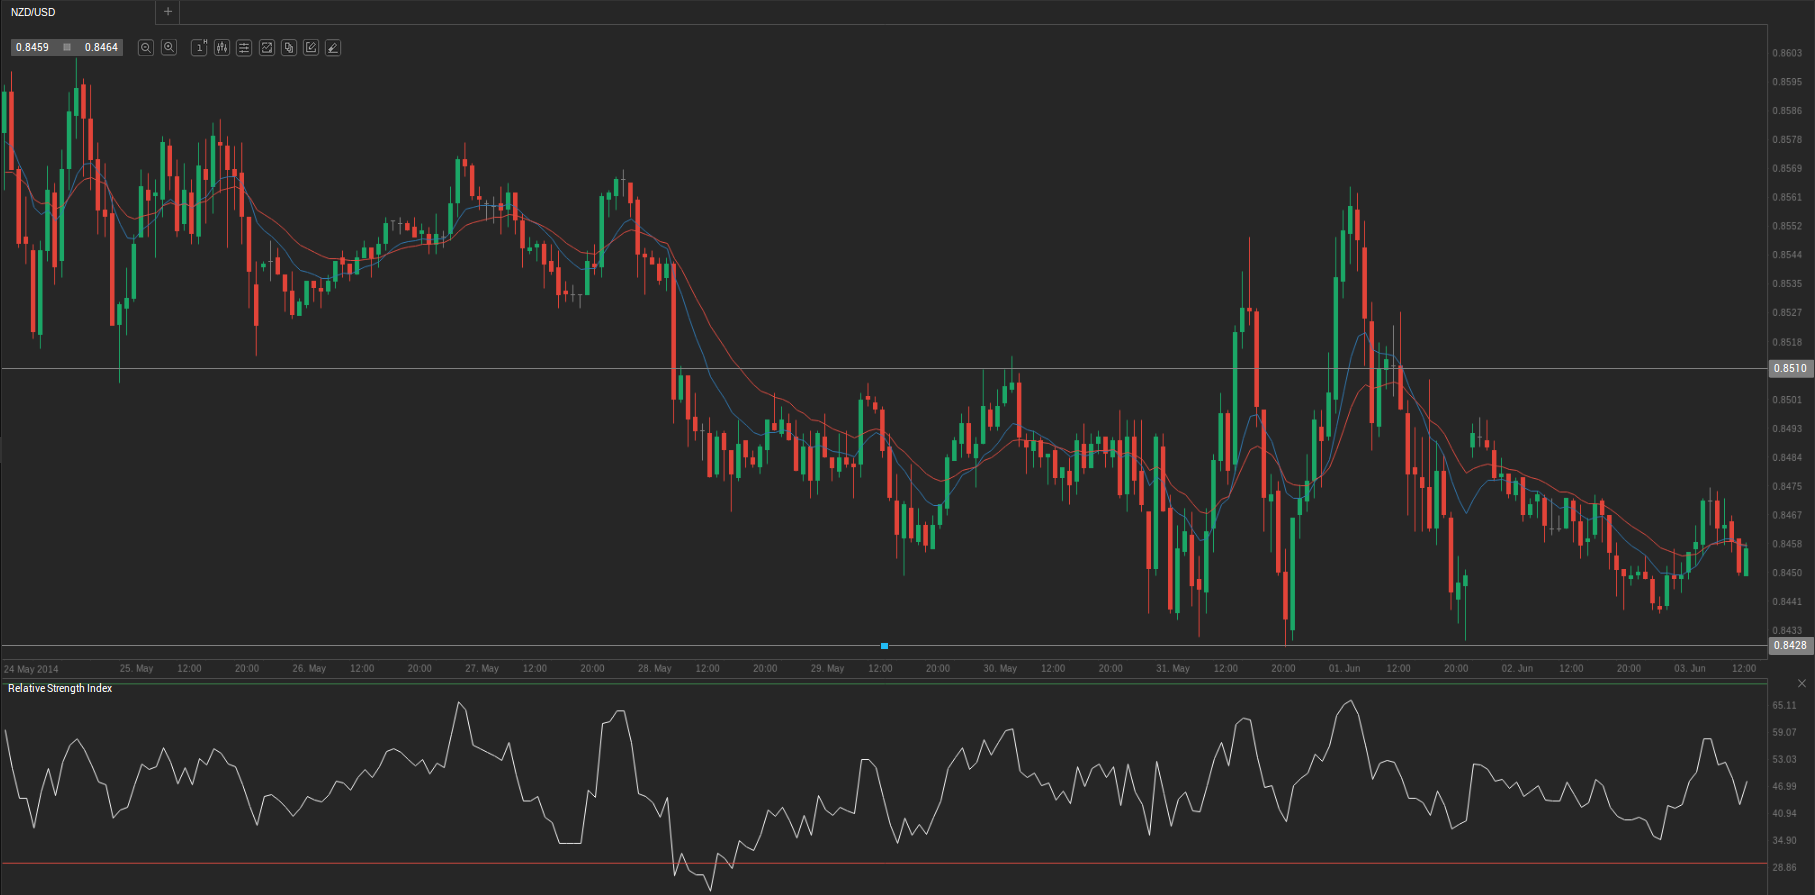
Task: Select the 0.8510 price level marker
Action: point(1790,369)
